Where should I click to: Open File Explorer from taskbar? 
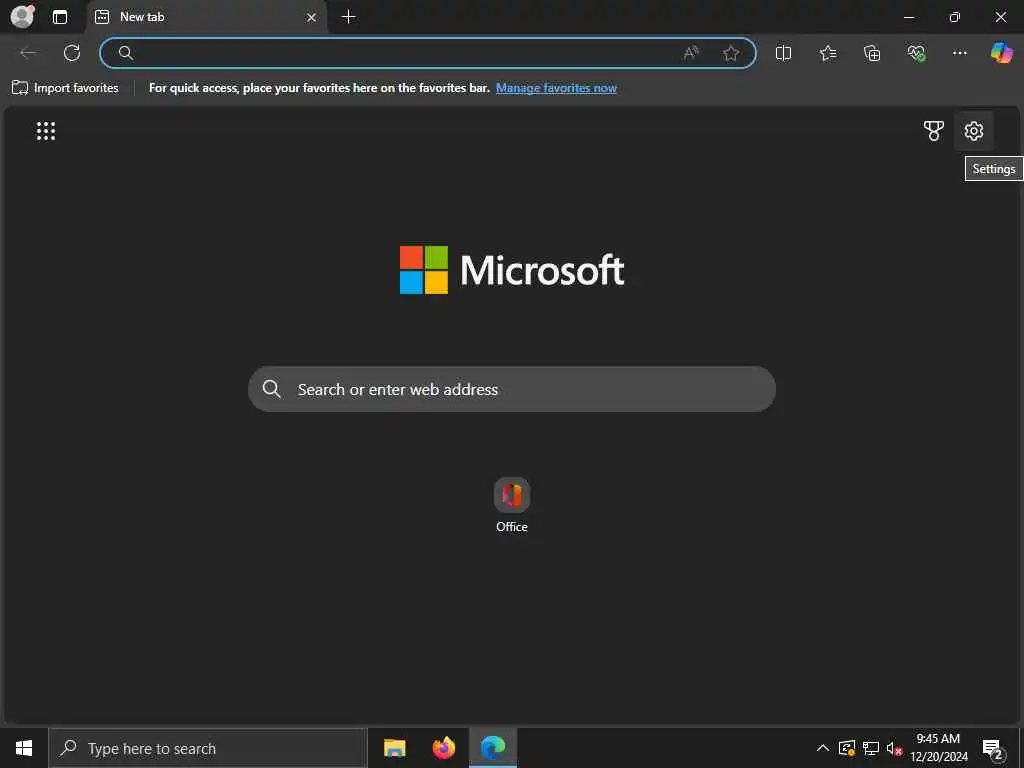tap(394, 748)
